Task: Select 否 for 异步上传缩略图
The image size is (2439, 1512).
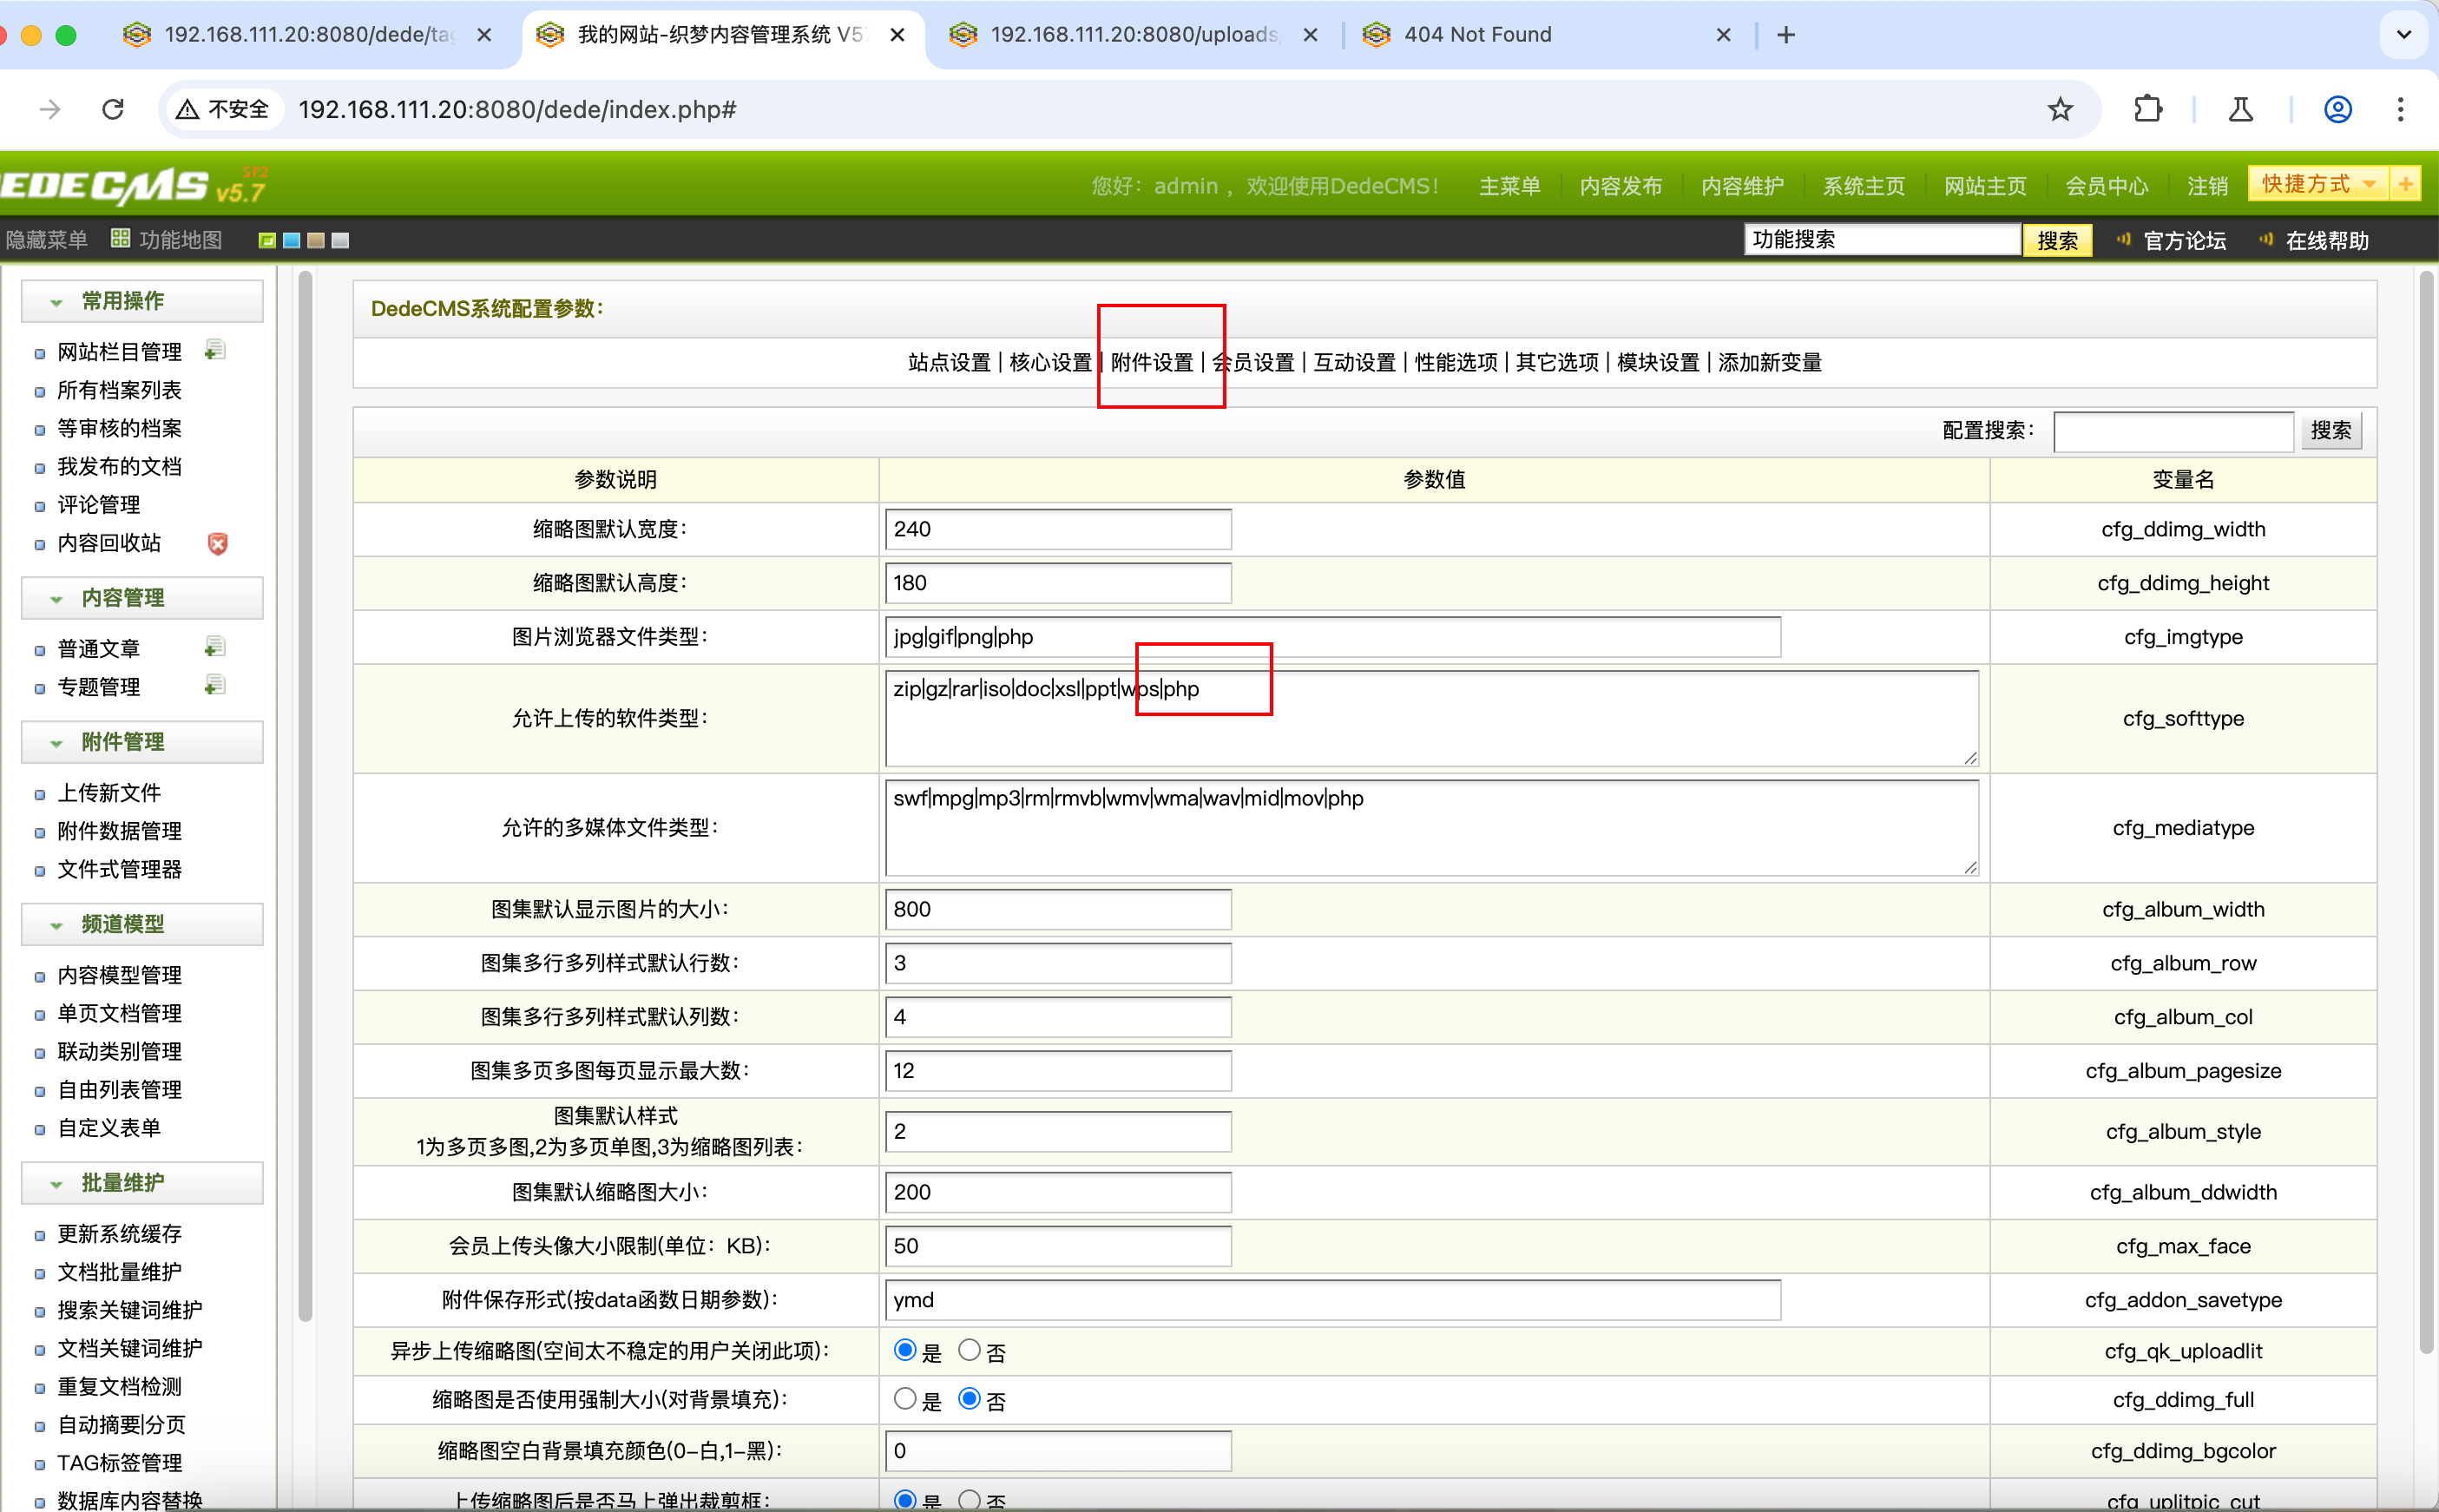Action: coord(968,1350)
